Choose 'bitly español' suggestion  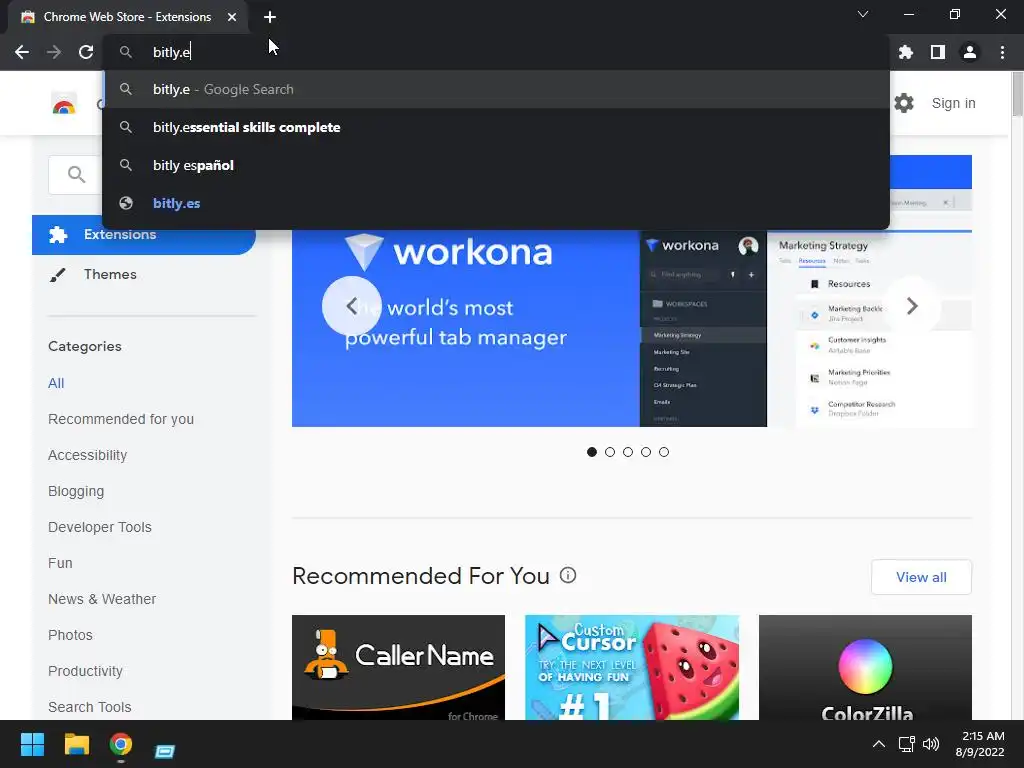click(x=496, y=165)
